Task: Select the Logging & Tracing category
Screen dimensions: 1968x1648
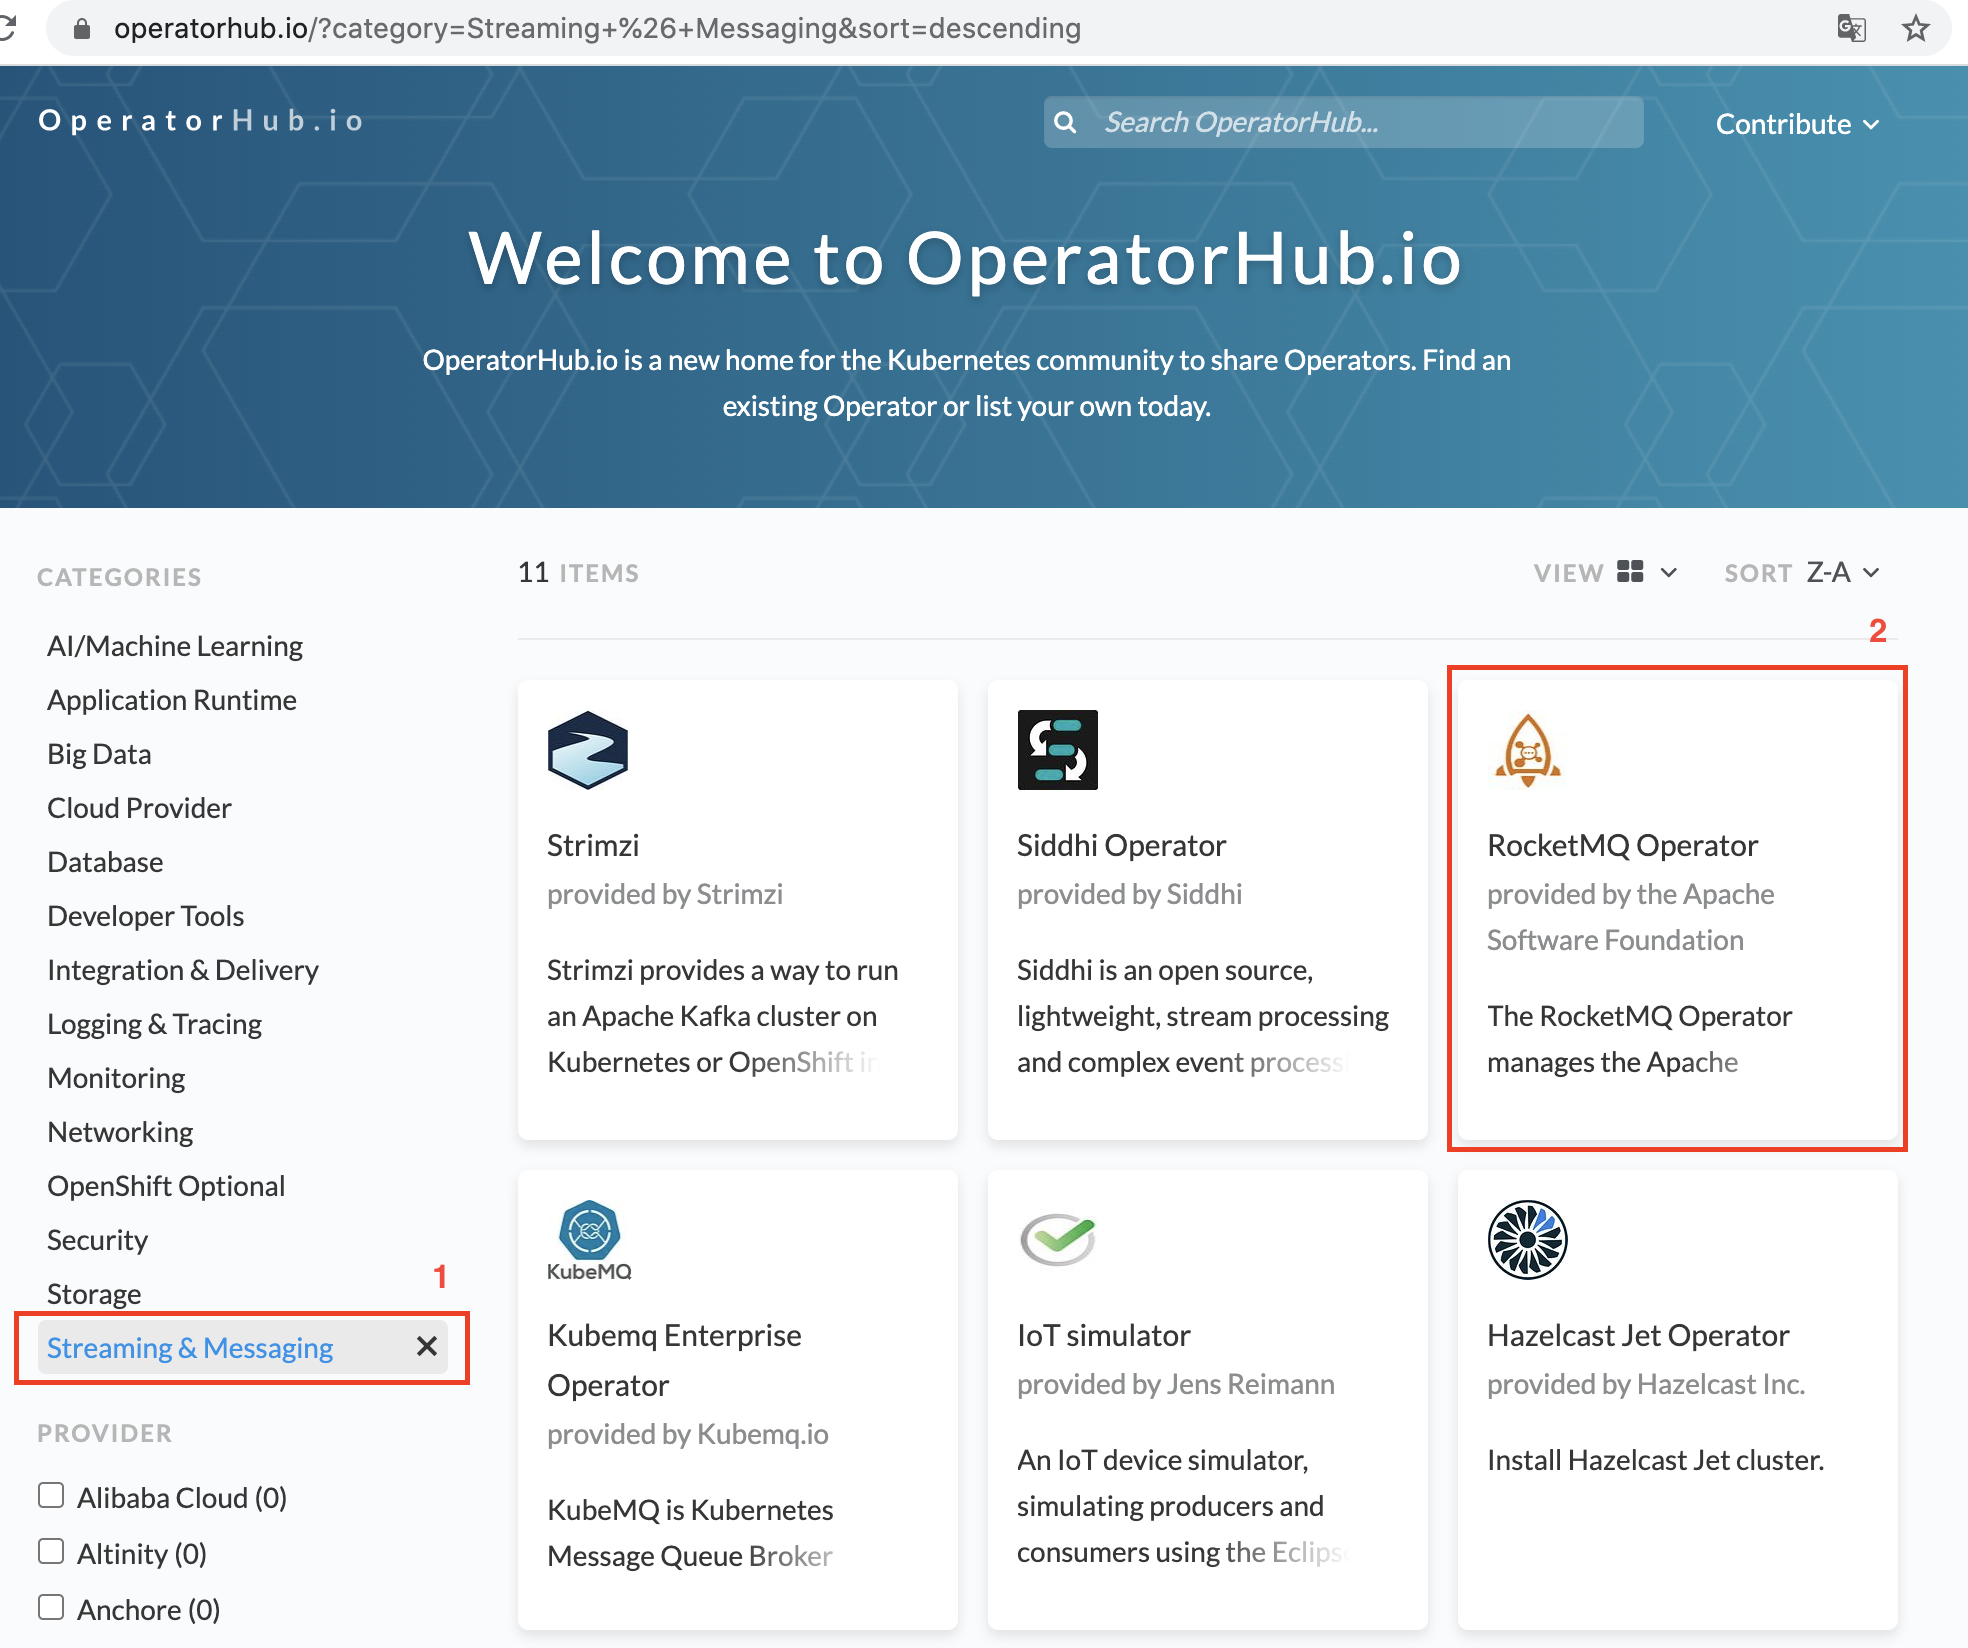Action: pyautogui.click(x=155, y=1024)
